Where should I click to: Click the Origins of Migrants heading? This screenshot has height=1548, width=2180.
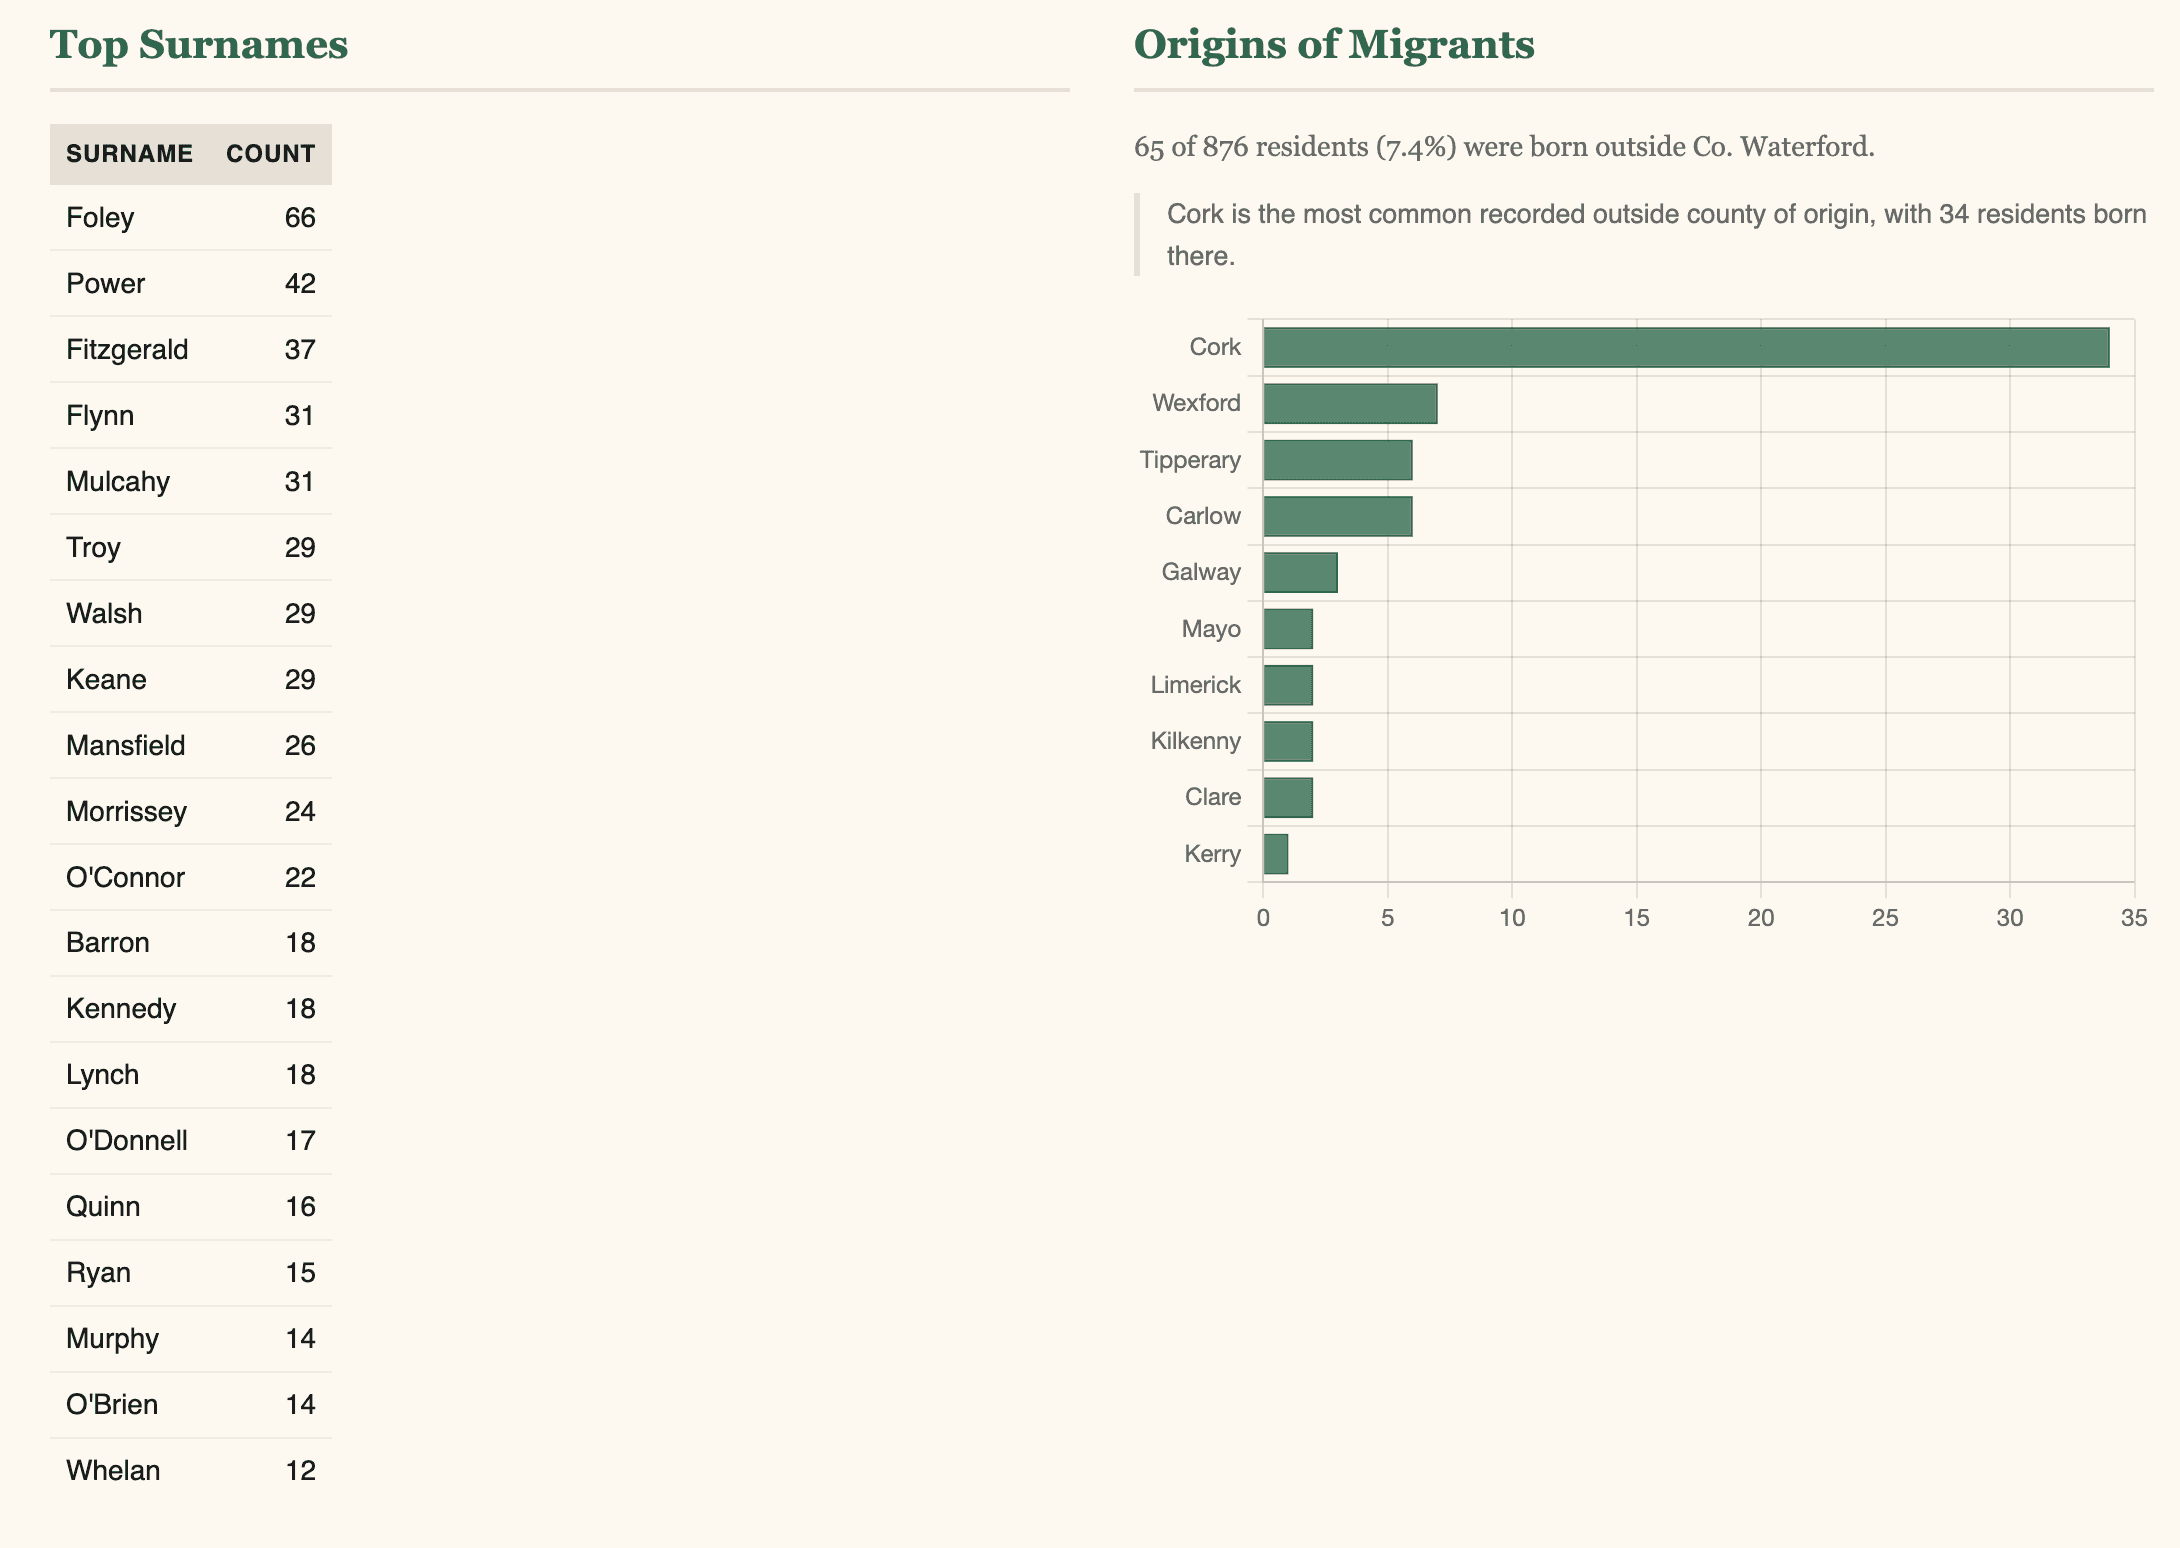point(1333,45)
